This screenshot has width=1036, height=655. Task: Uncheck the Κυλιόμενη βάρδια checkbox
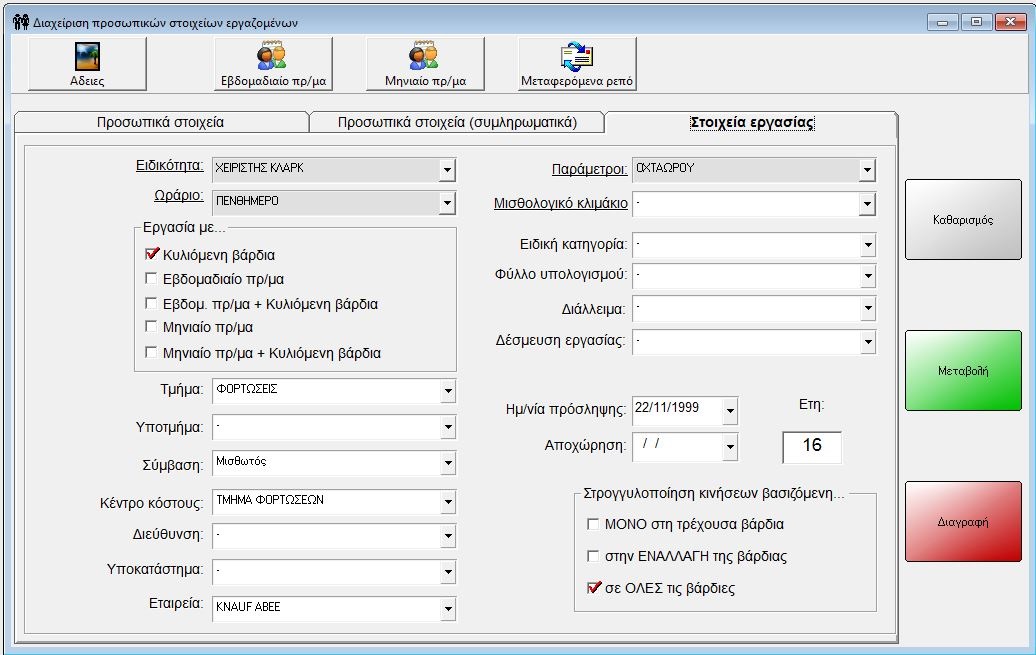pos(153,255)
